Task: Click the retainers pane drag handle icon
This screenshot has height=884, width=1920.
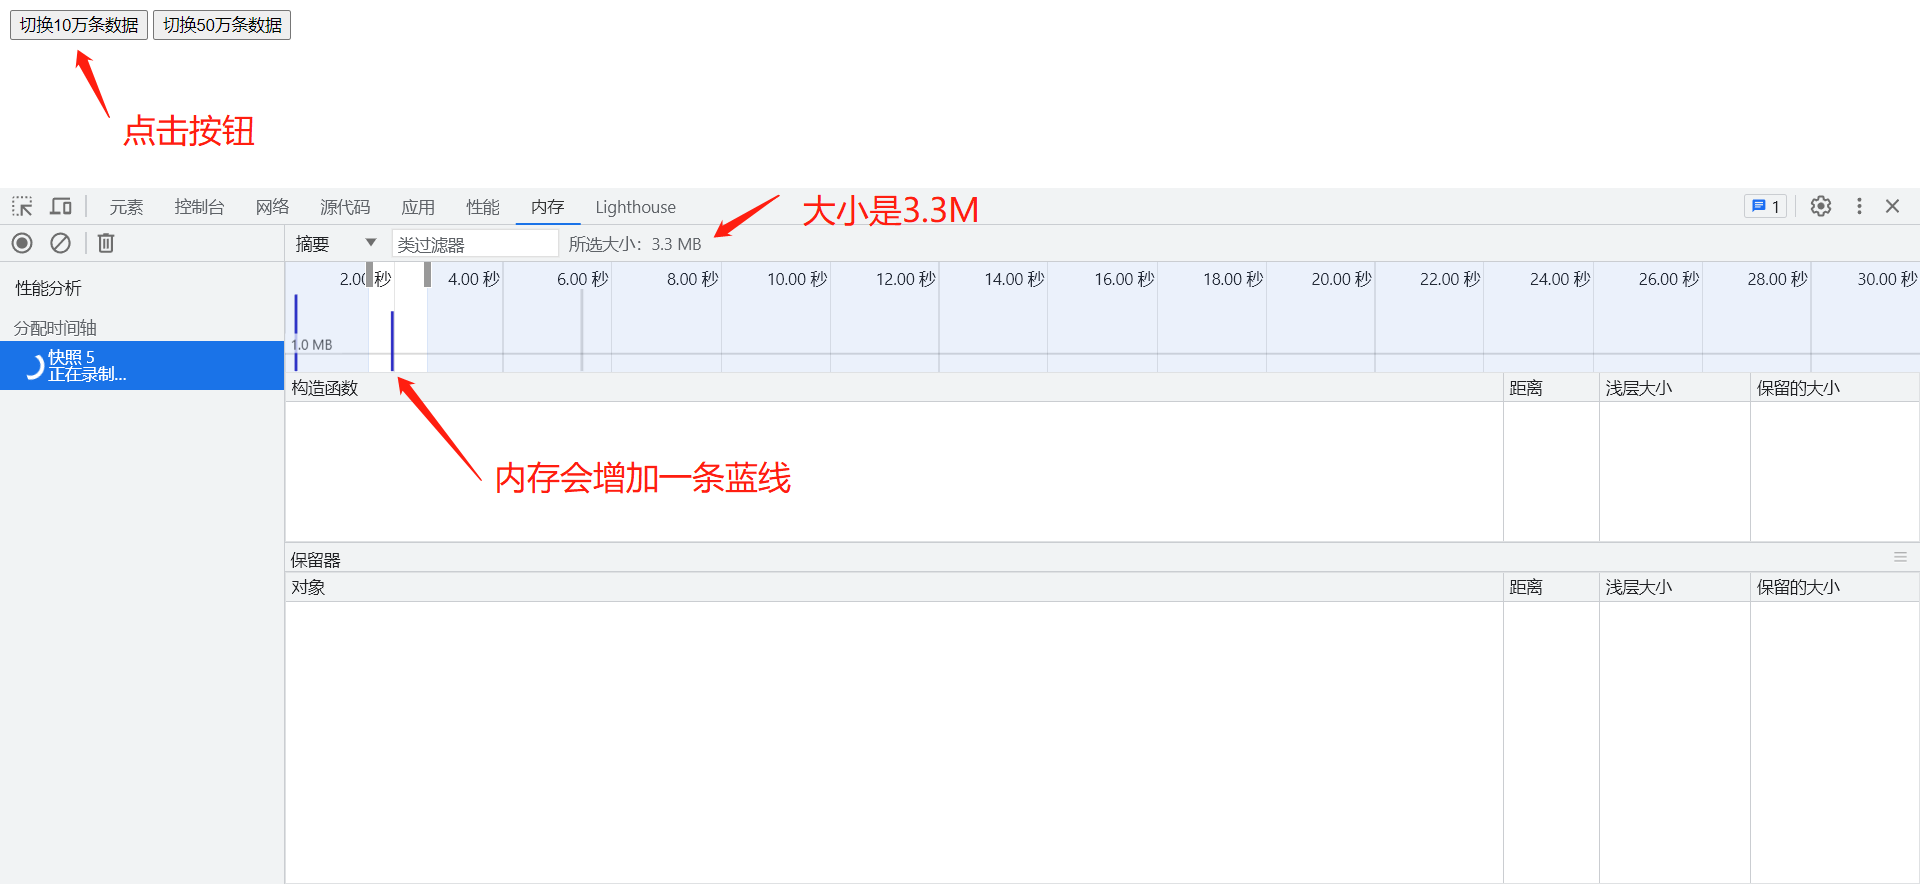Action: tap(1900, 557)
